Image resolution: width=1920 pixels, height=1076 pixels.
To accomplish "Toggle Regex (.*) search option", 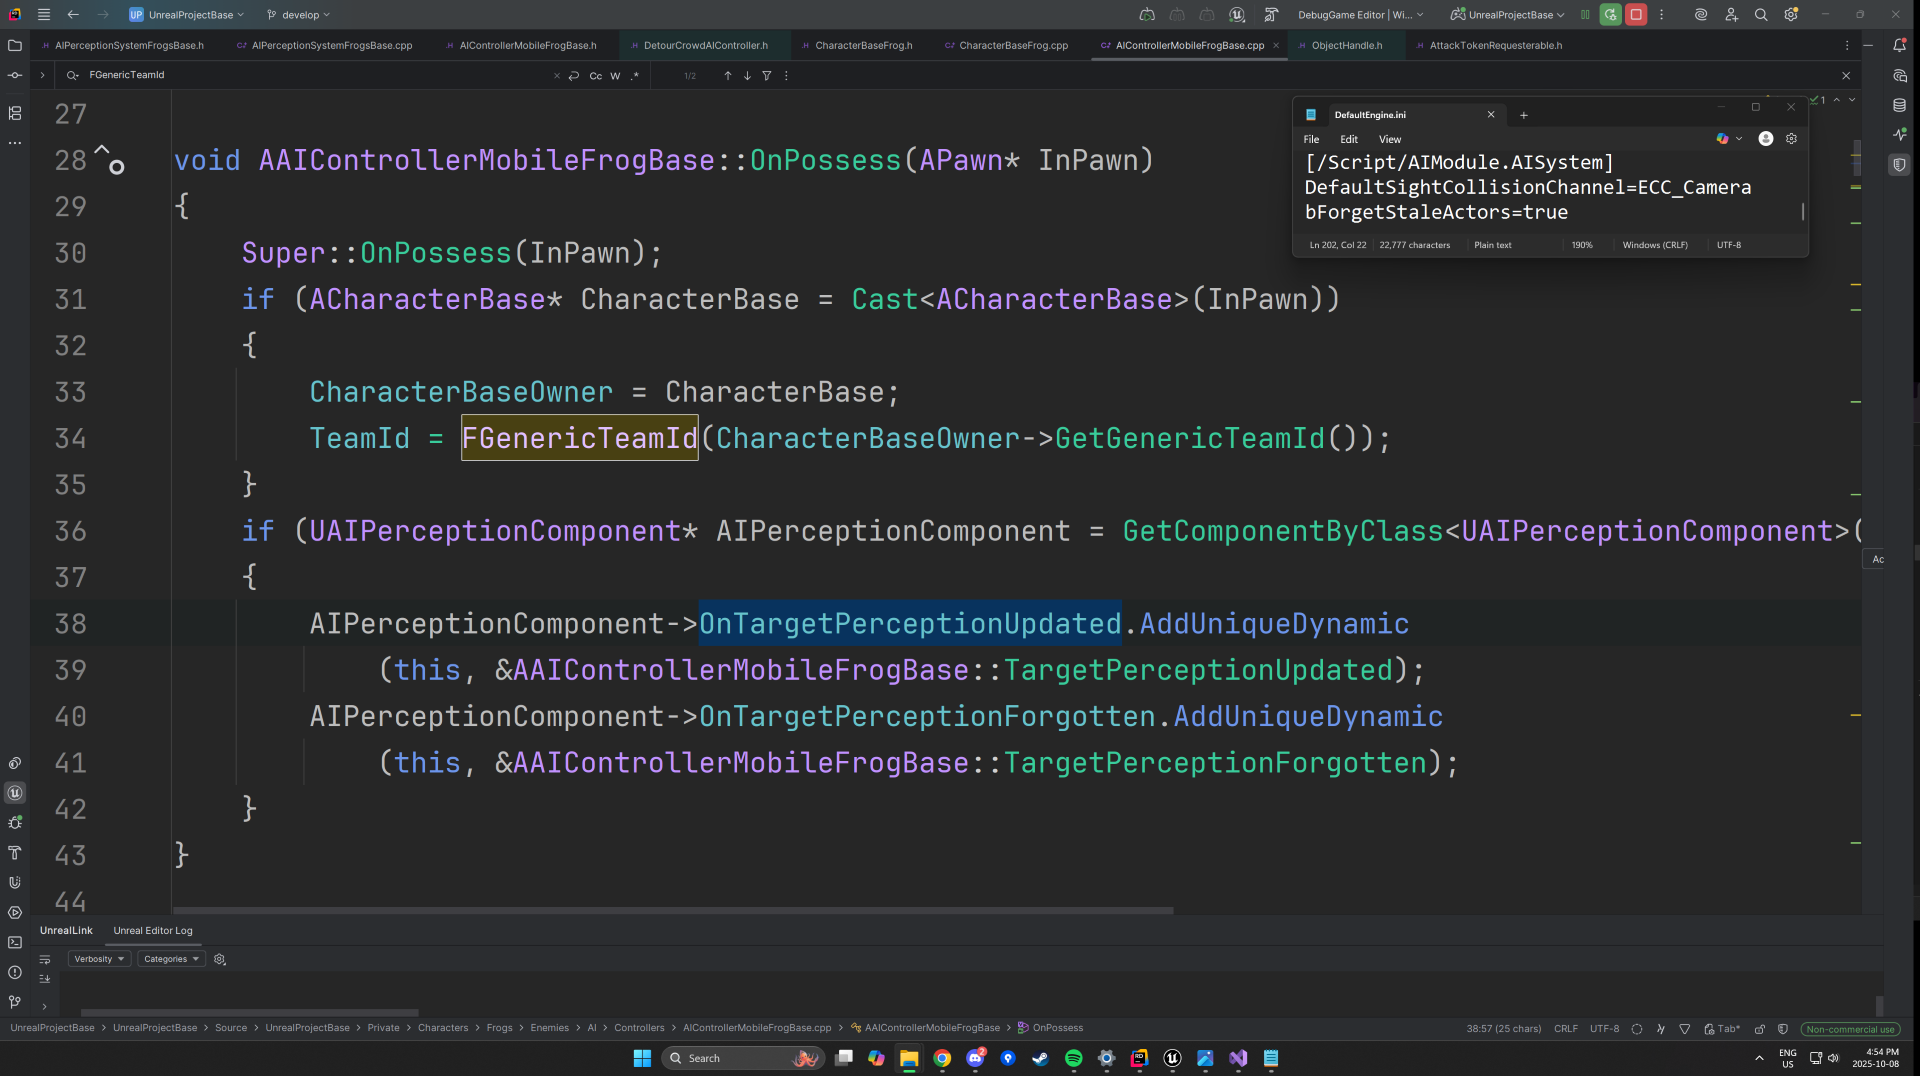I will point(634,76).
